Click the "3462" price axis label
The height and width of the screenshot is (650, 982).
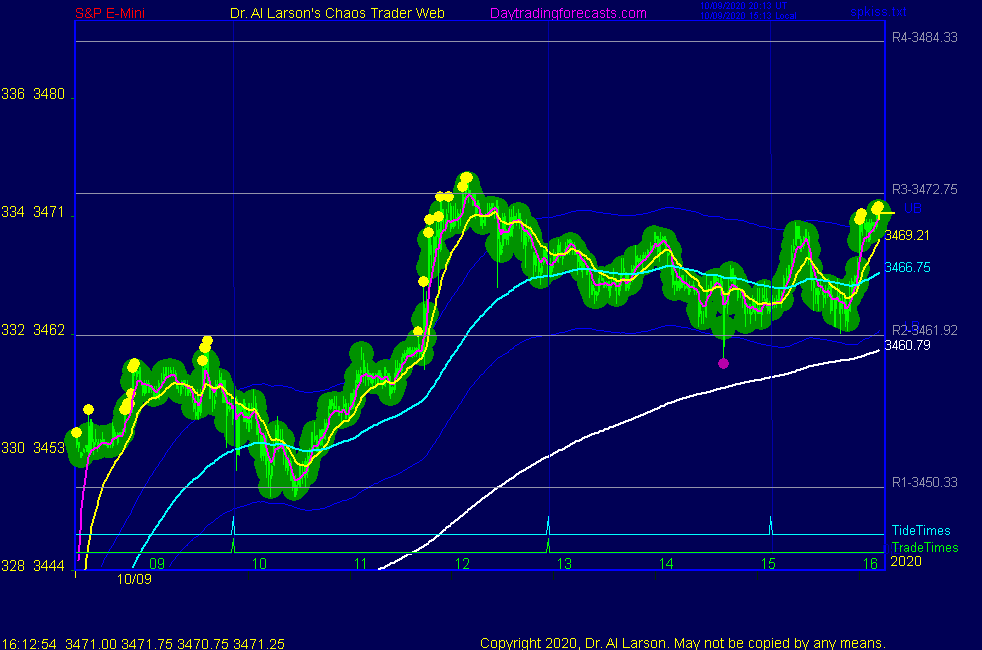pyautogui.click(x=49, y=330)
